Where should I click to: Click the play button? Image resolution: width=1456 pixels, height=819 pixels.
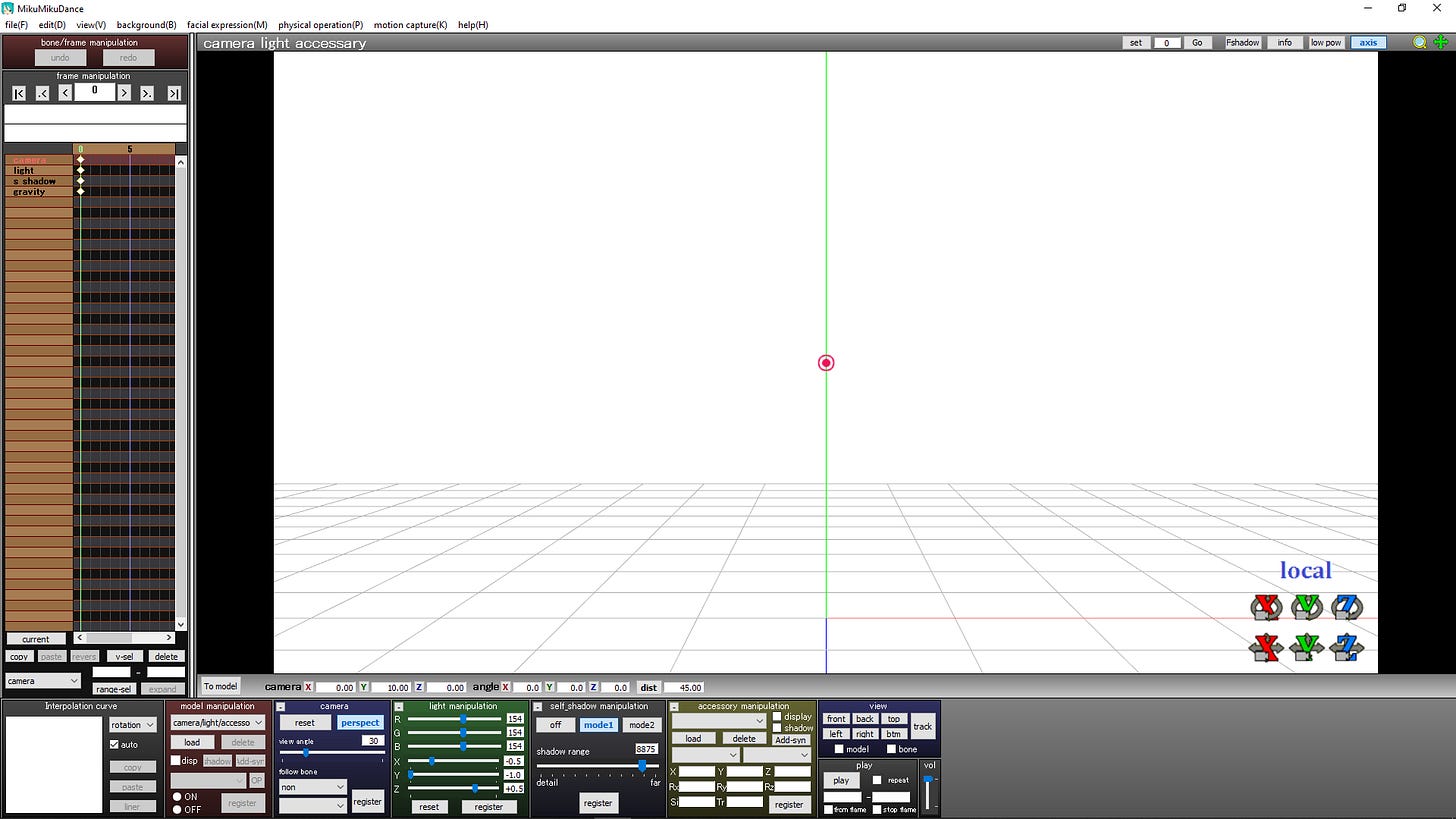click(x=841, y=780)
